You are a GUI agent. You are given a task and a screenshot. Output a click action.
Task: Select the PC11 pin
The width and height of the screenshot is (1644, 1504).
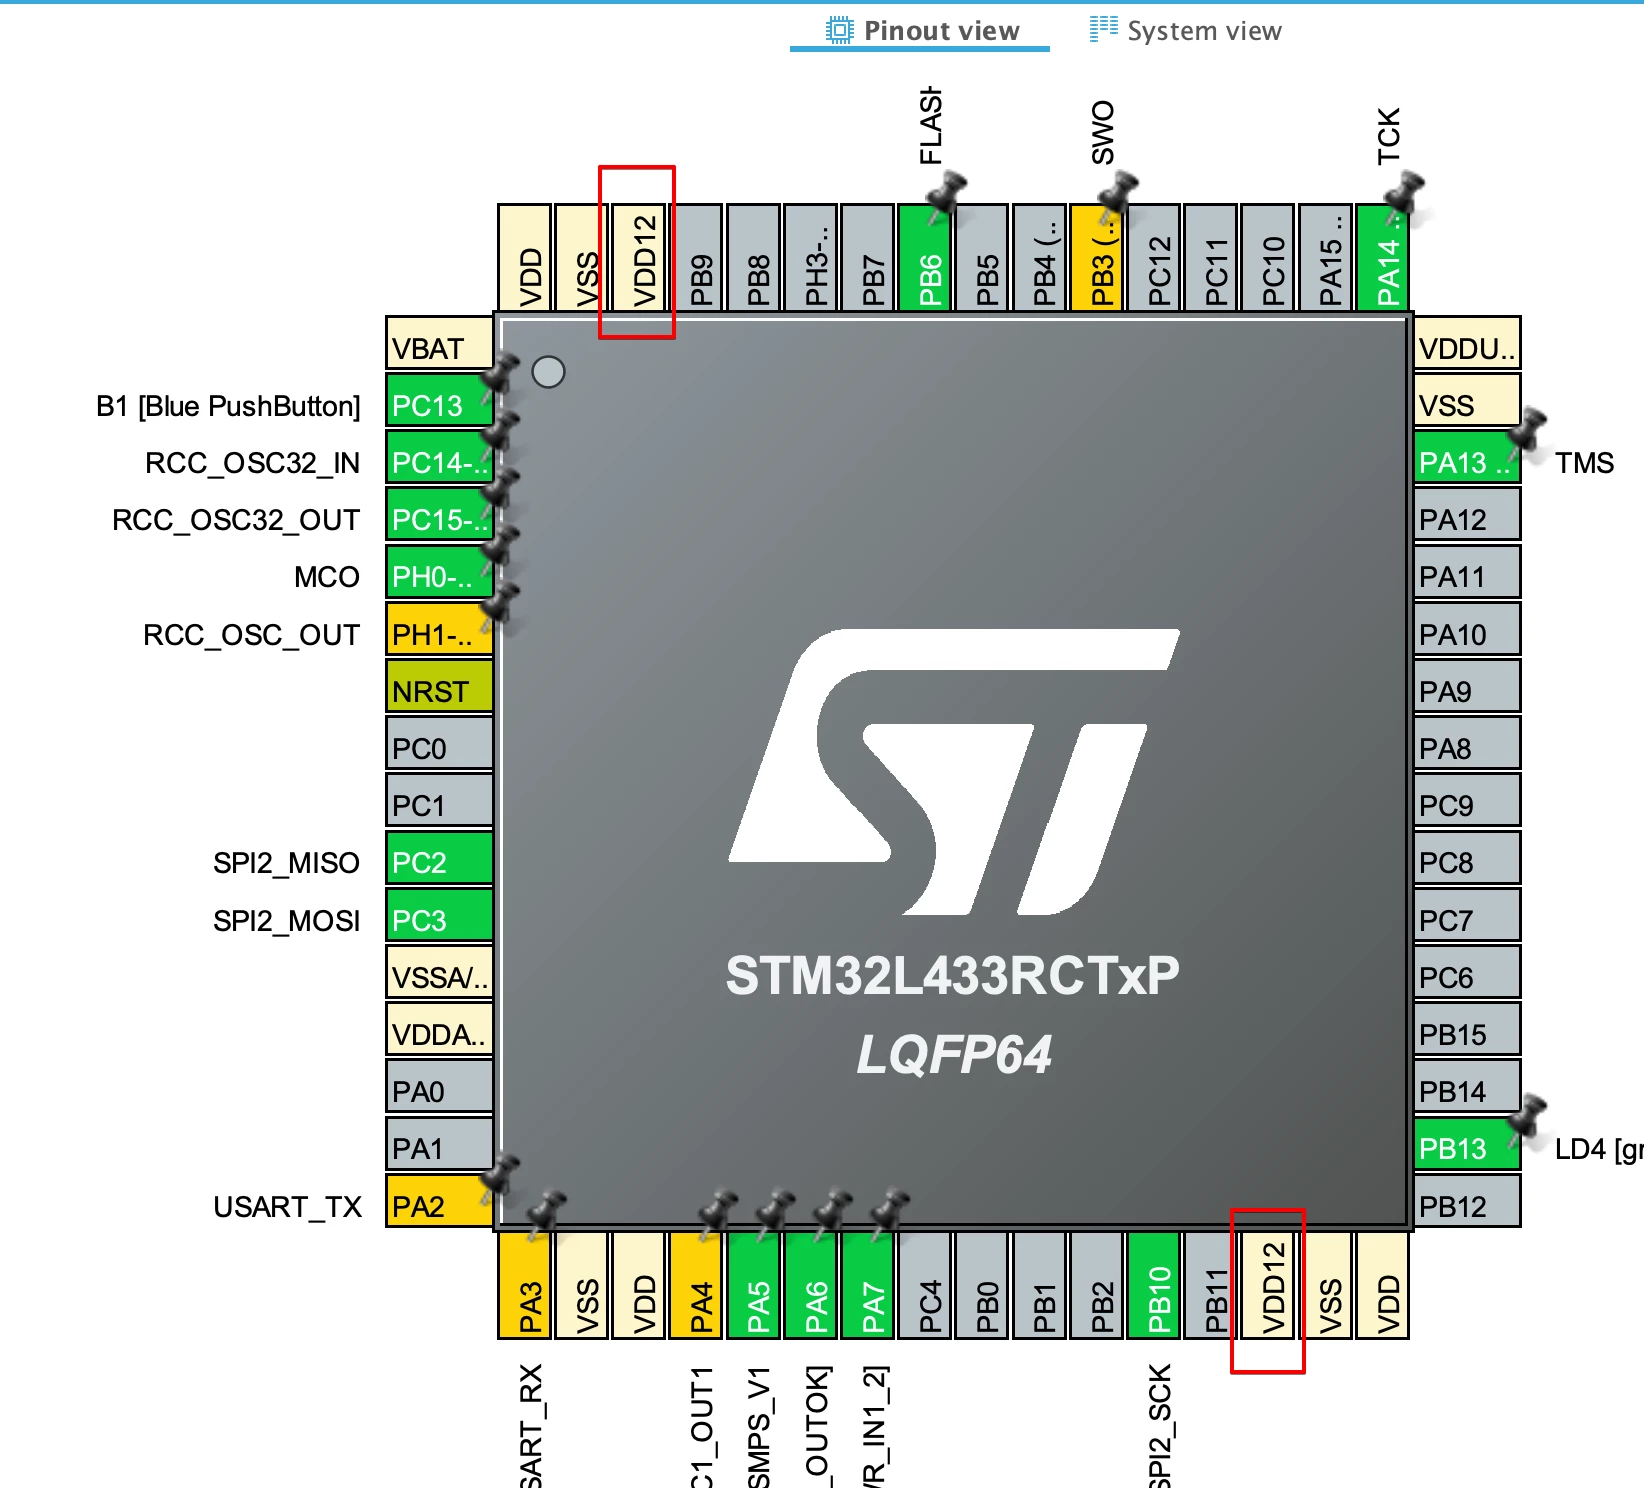pyautogui.click(x=1211, y=257)
